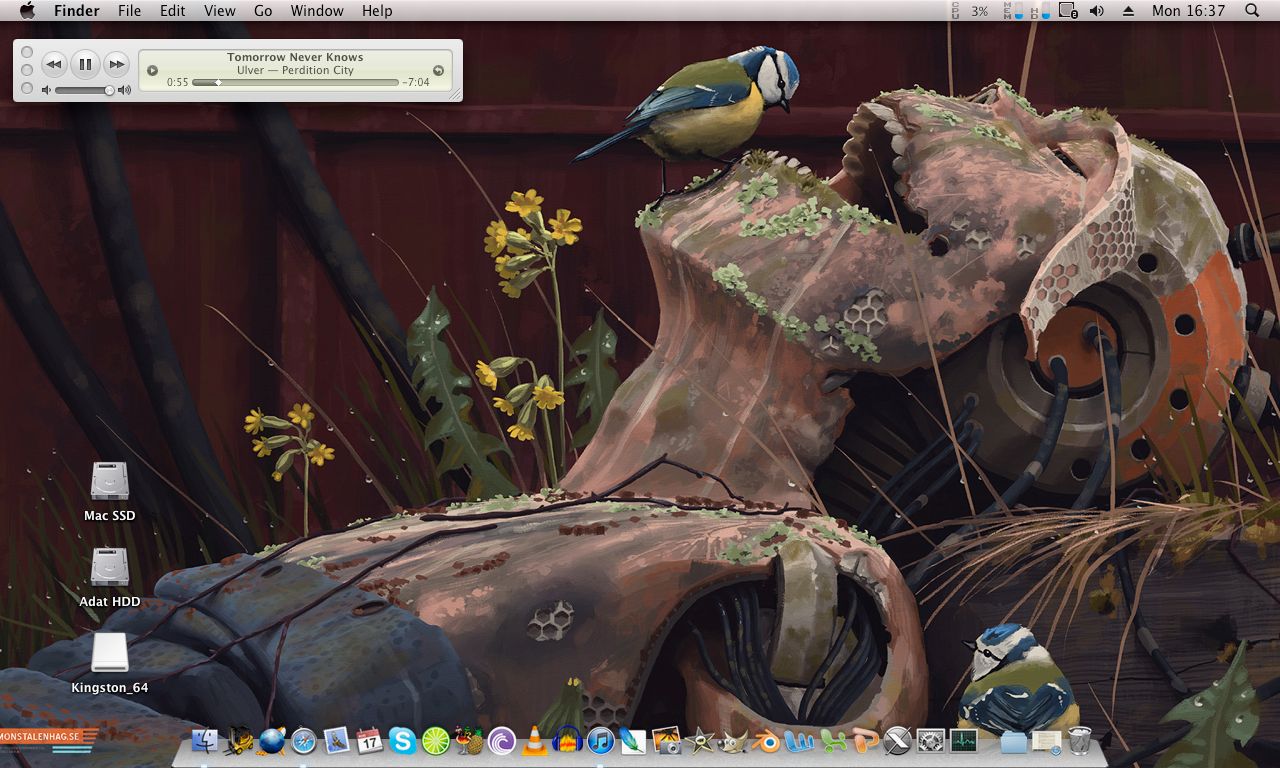Pause the playing iTunes track

point(85,65)
